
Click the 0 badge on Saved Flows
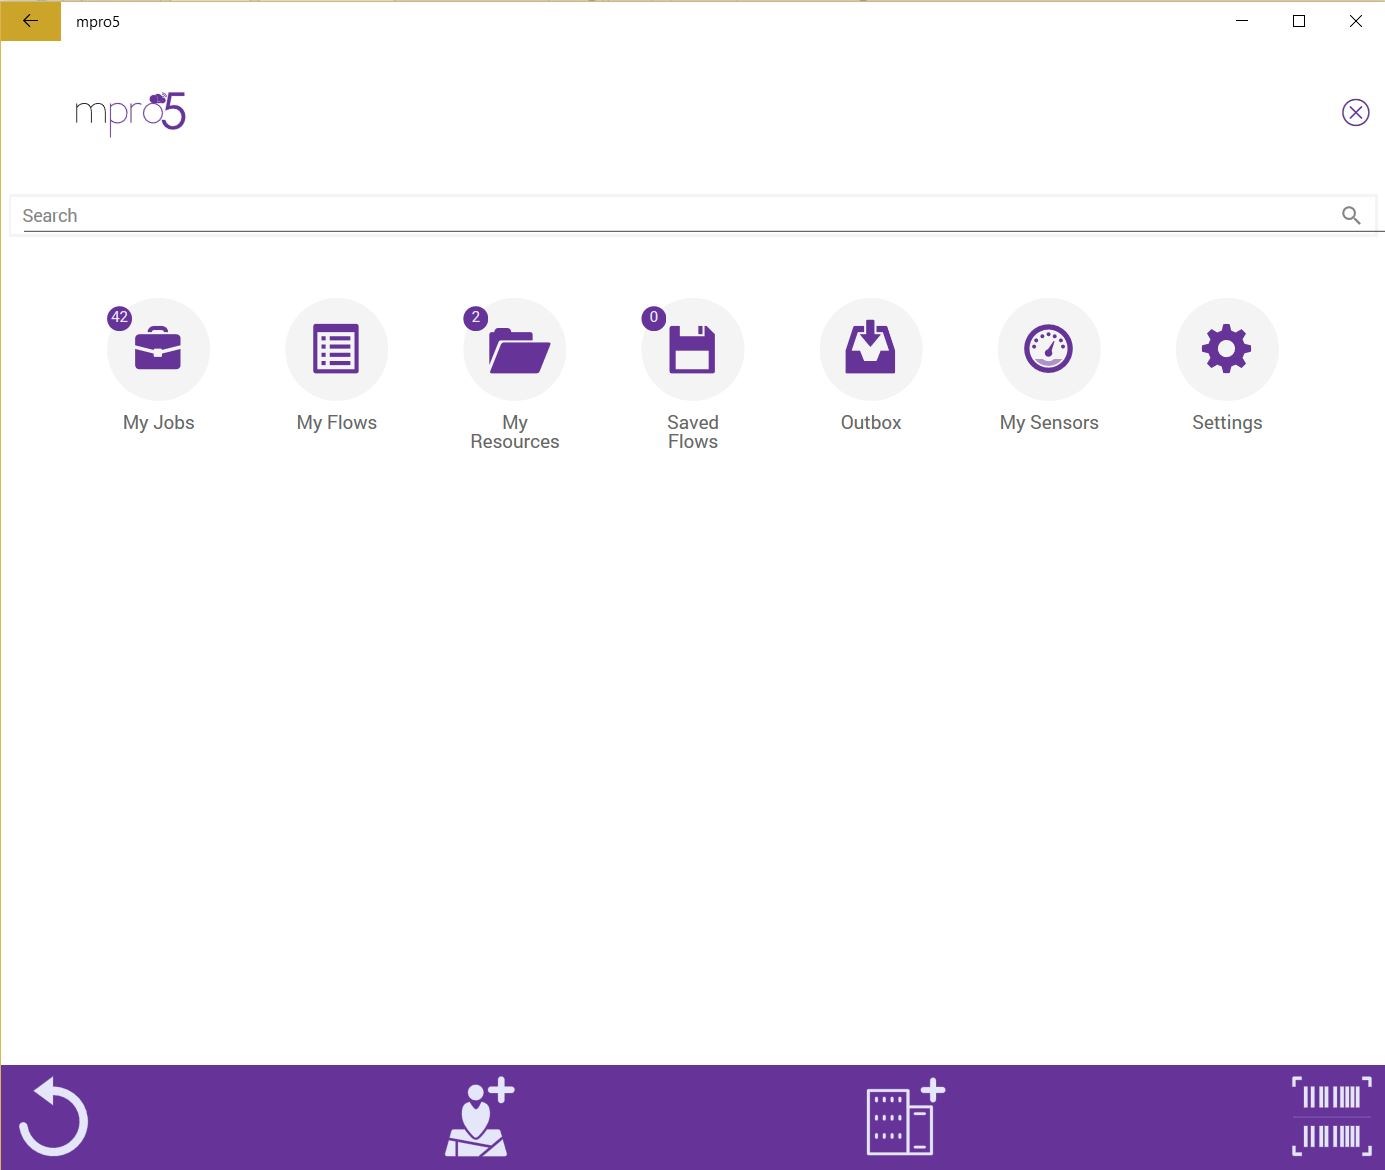coord(654,318)
